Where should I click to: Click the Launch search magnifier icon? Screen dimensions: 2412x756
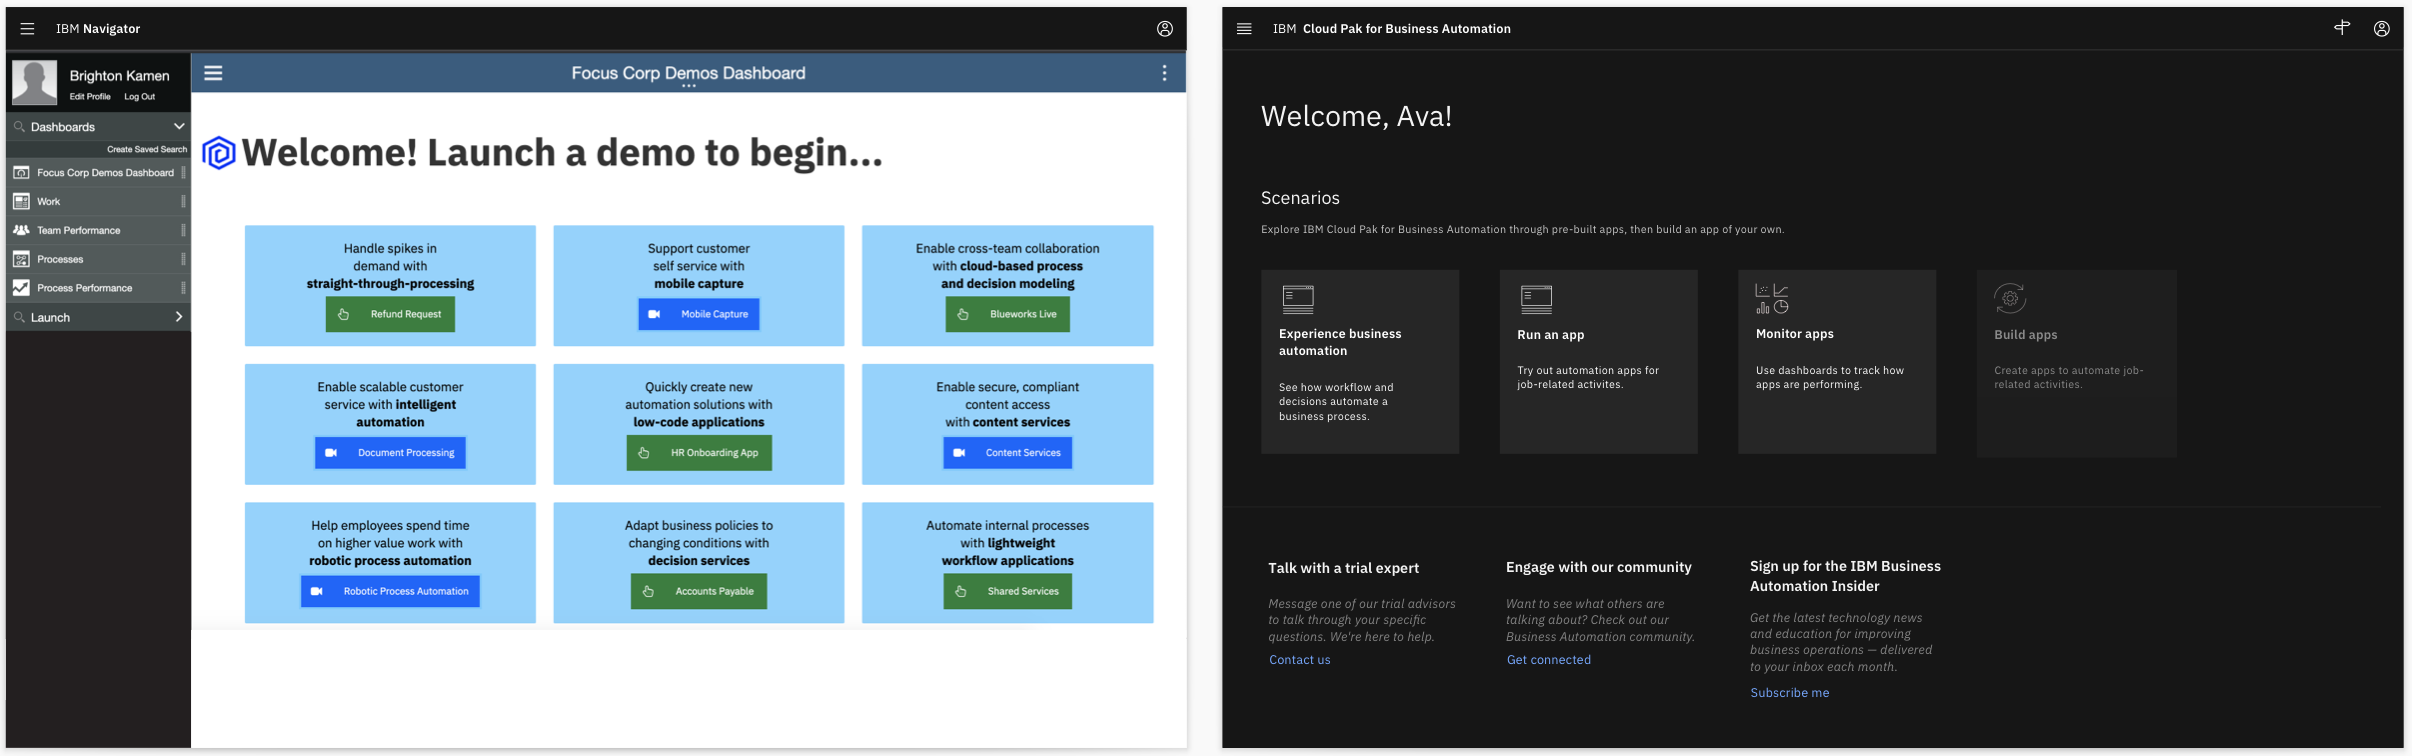pyautogui.click(x=19, y=317)
